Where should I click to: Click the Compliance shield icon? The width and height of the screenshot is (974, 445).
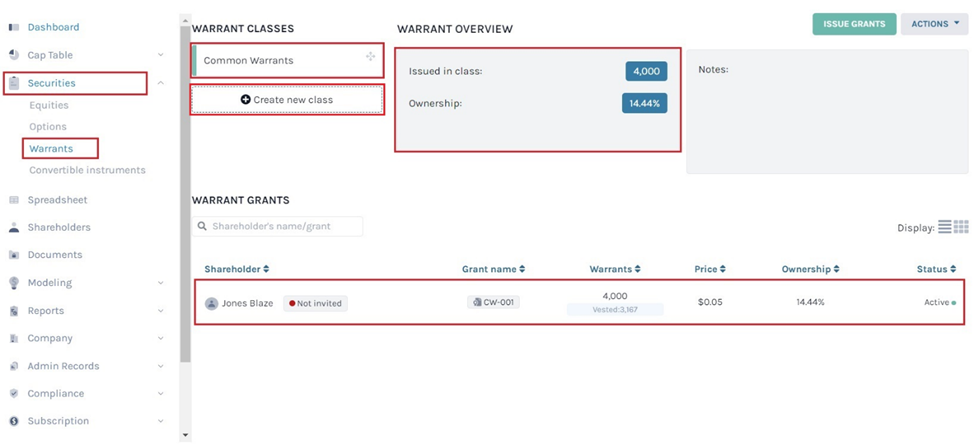pyautogui.click(x=14, y=393)
